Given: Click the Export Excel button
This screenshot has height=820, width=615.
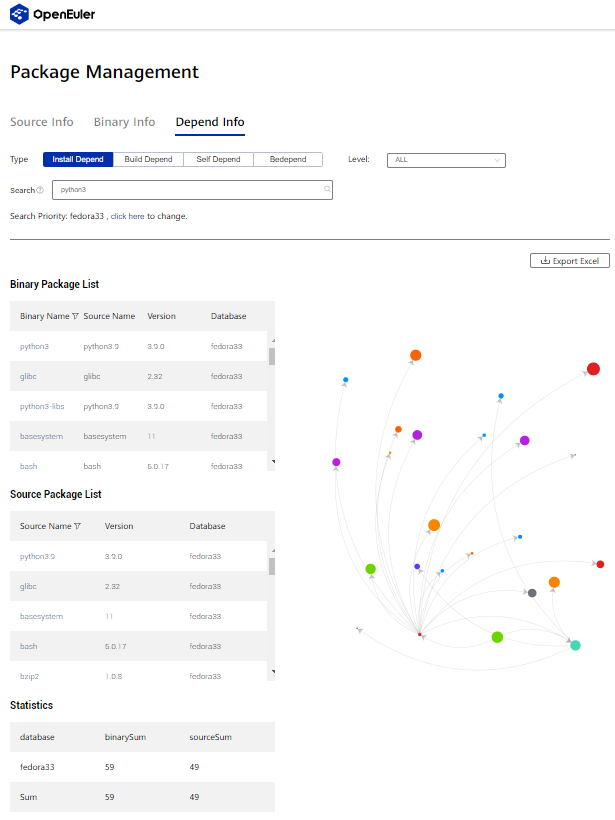Looking at the screenshot, I should click(569, 261).
